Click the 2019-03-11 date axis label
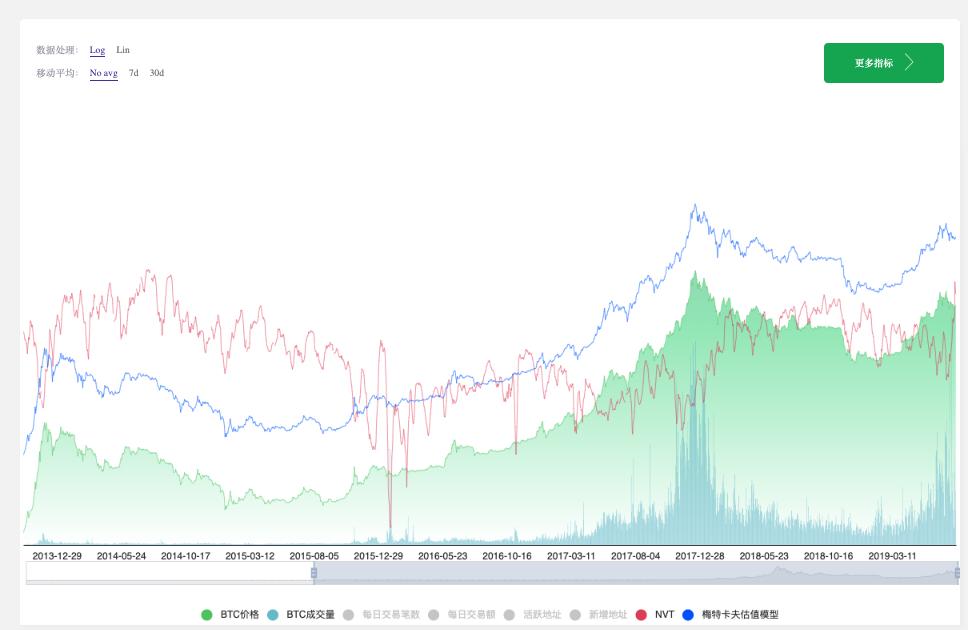The height and width of the screenshot is (630, 968). (893, 556)
